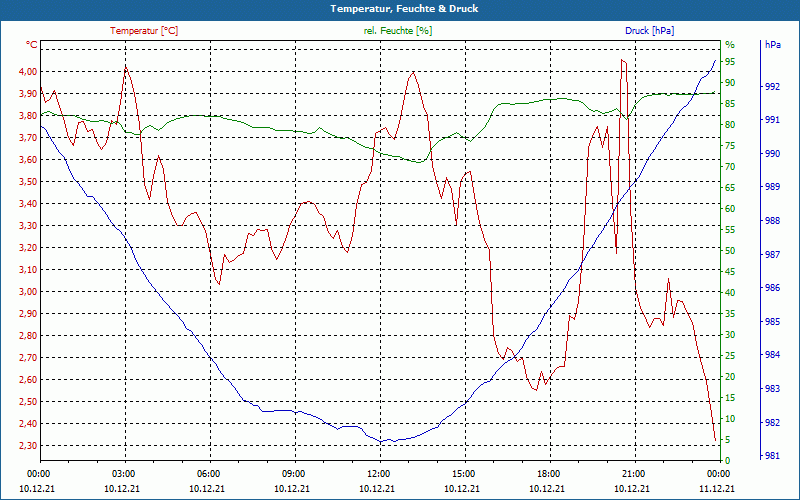Click time axis label '12:00'
800x500 pixels.
click(x=377, y=474)
